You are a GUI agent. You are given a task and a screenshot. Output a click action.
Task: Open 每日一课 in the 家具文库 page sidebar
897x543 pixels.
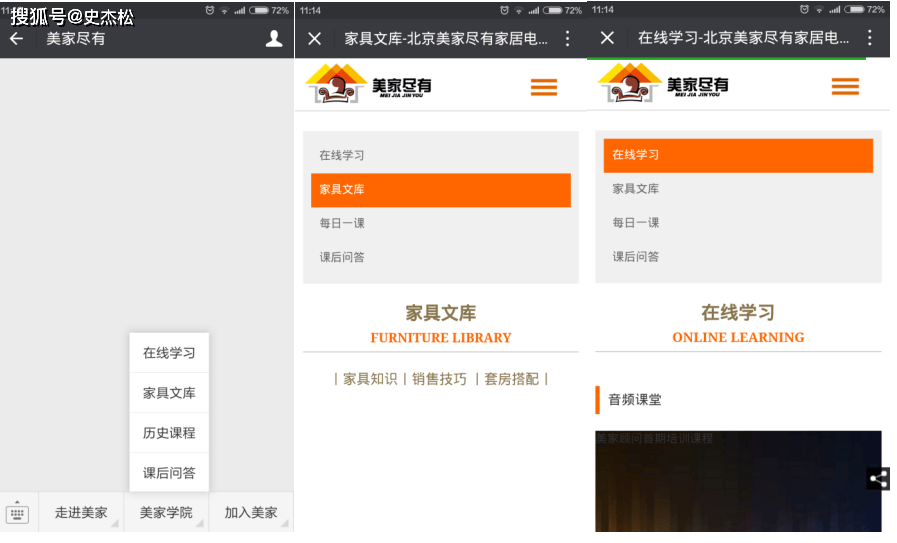pos(342,223)
